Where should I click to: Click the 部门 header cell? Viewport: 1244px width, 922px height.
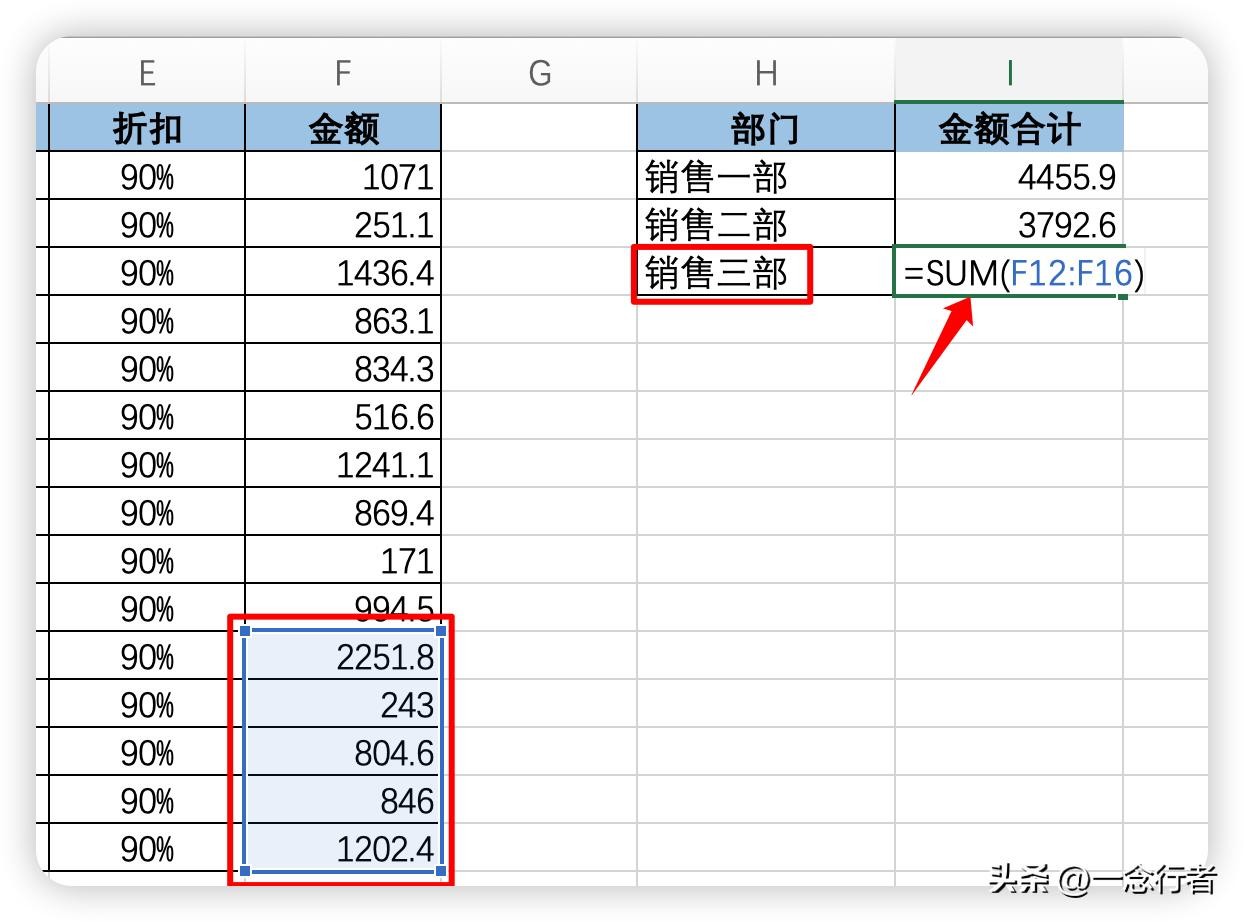tap(766, 129)
